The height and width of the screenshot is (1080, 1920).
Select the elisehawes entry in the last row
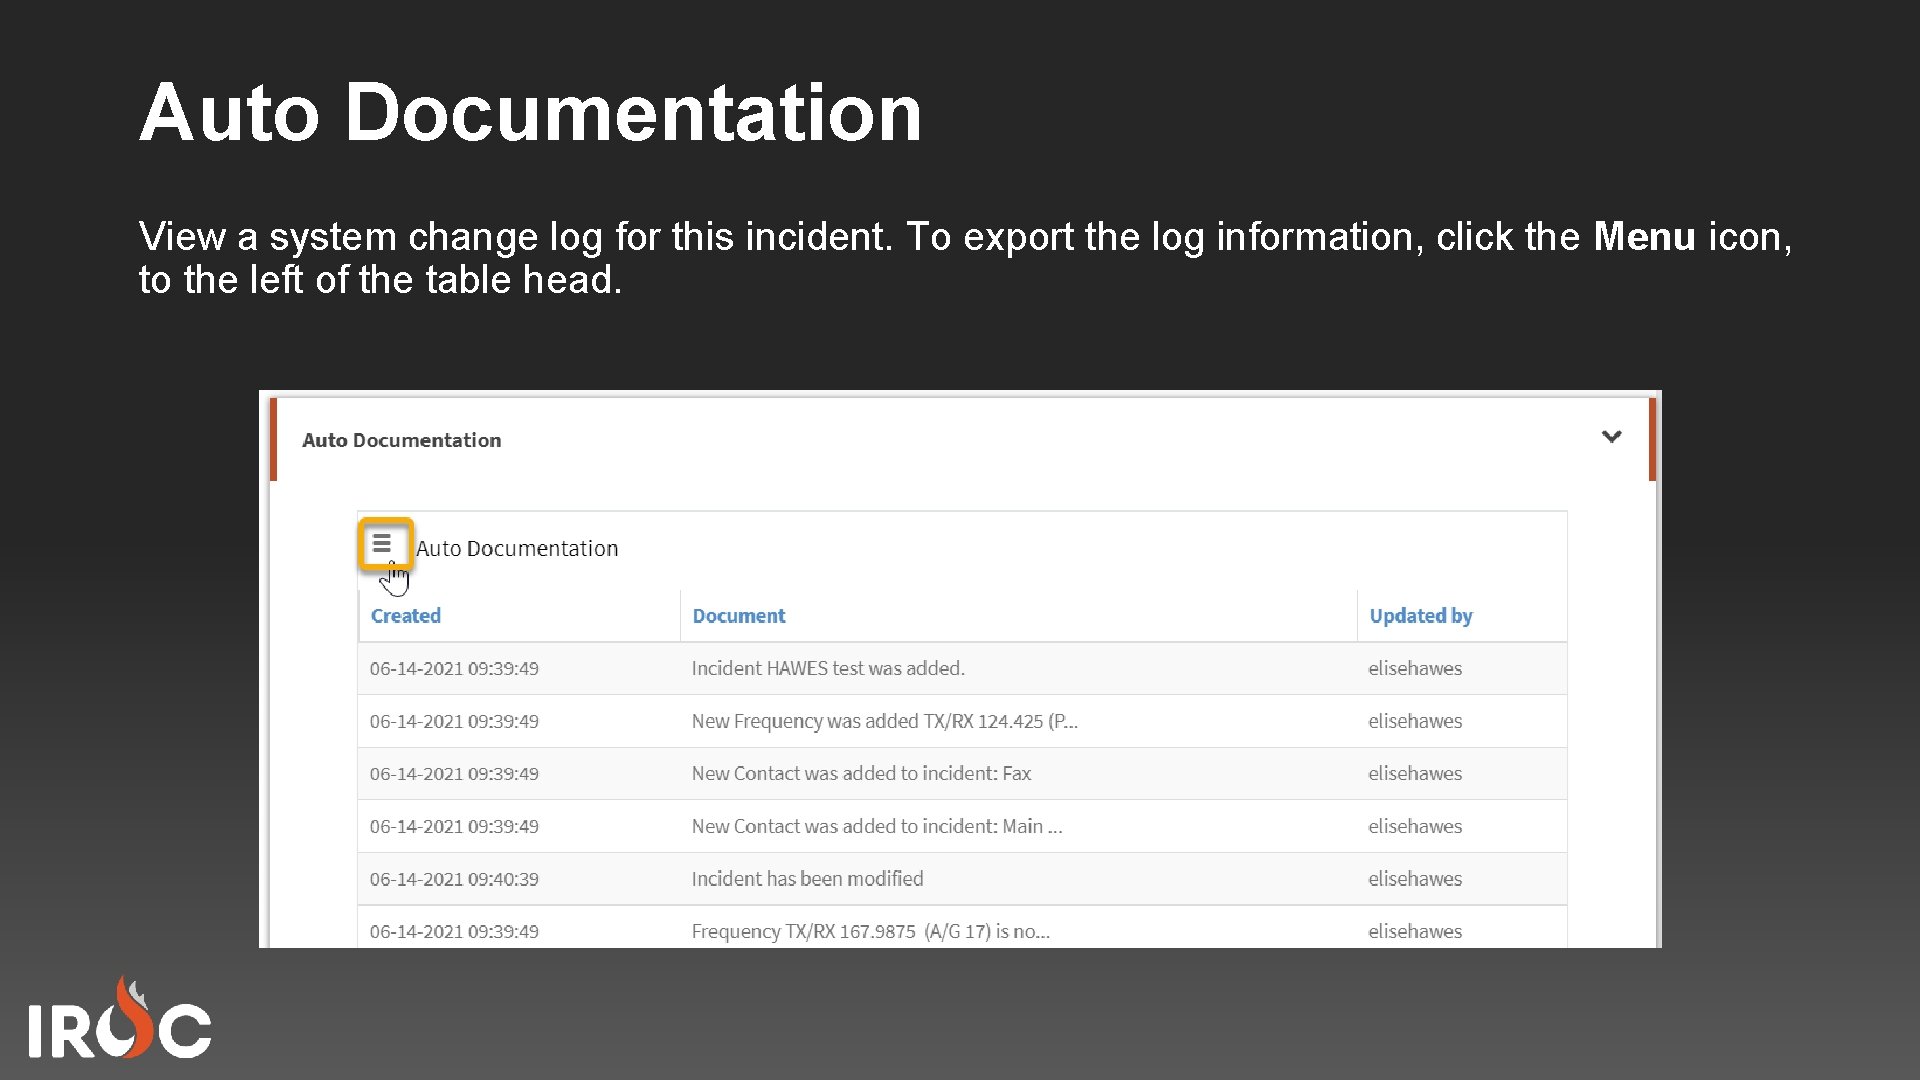(x=1414, y=931)
